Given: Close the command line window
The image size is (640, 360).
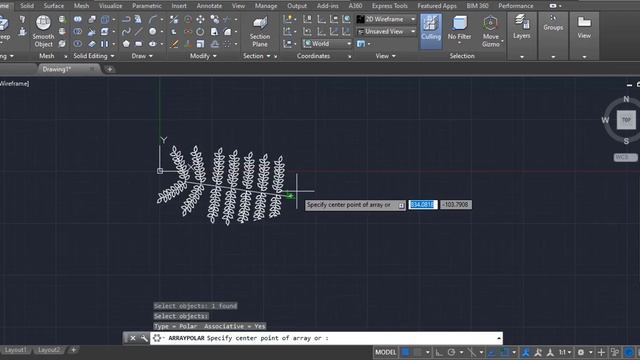Looking at the screenshot, I should click(x=133, y=338).
